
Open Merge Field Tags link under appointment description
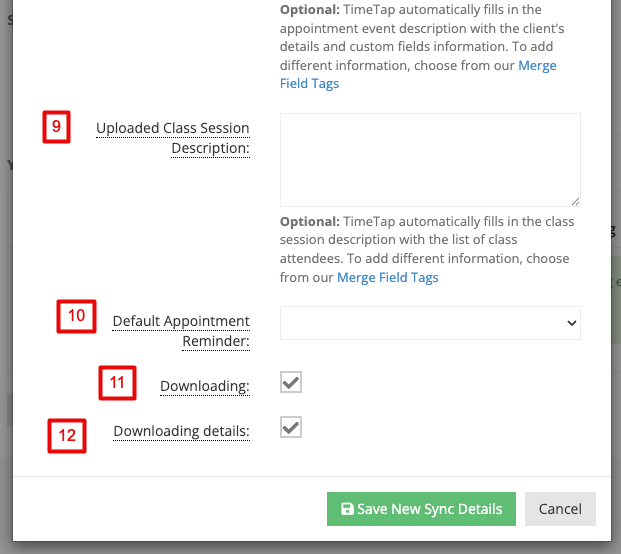click(x=418, y=74)
